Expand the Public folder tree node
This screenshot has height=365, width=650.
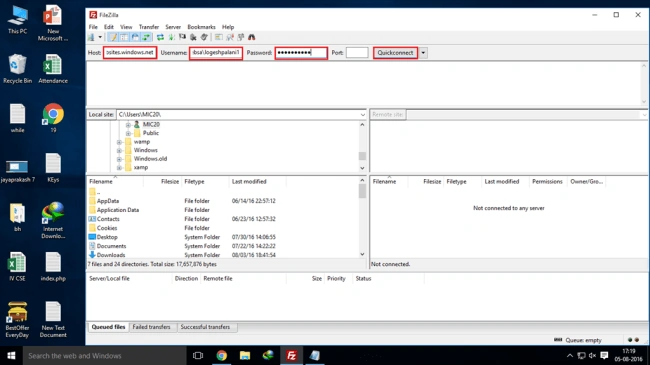click(128, 133)
